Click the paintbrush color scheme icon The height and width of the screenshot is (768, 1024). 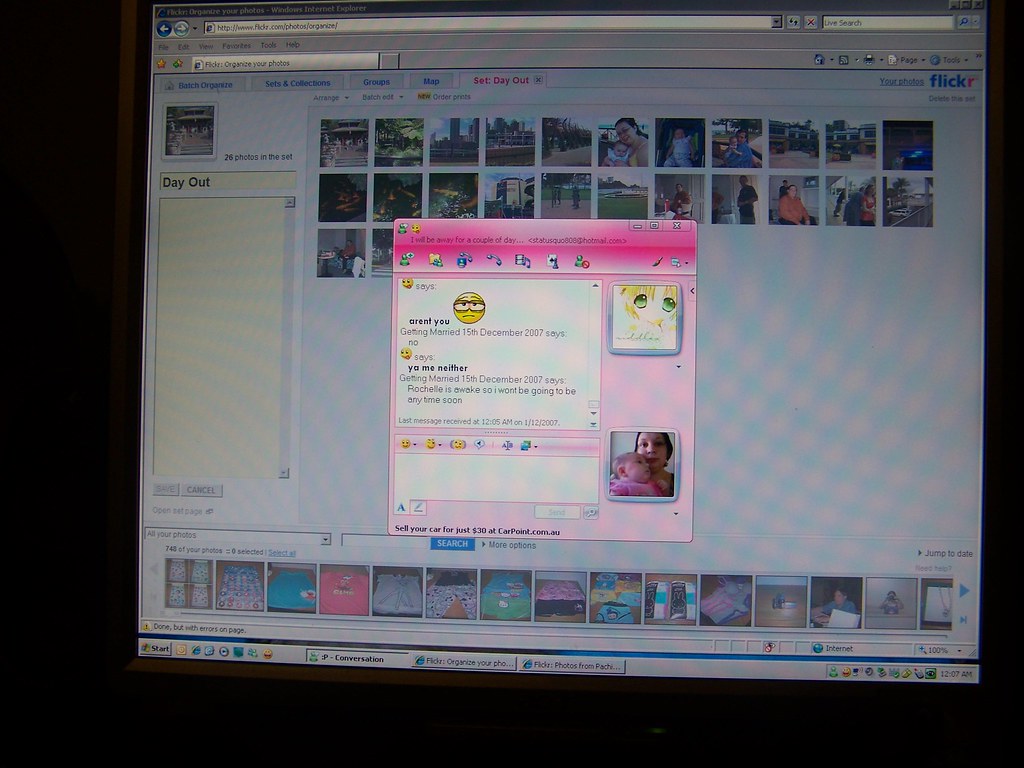(657, 262)
